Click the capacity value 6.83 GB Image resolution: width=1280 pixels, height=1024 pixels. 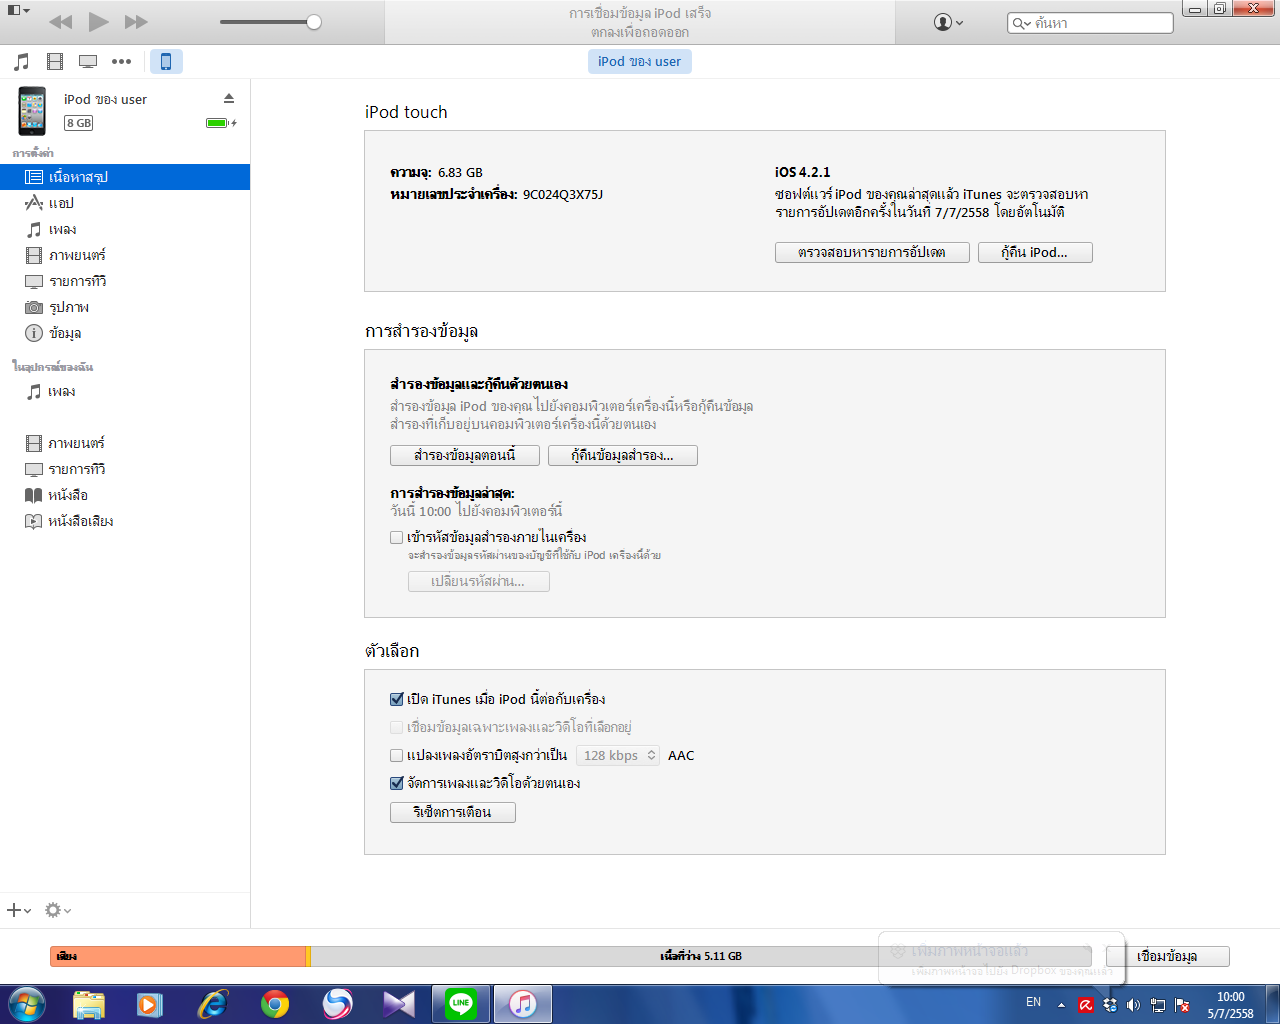[460, 172]
